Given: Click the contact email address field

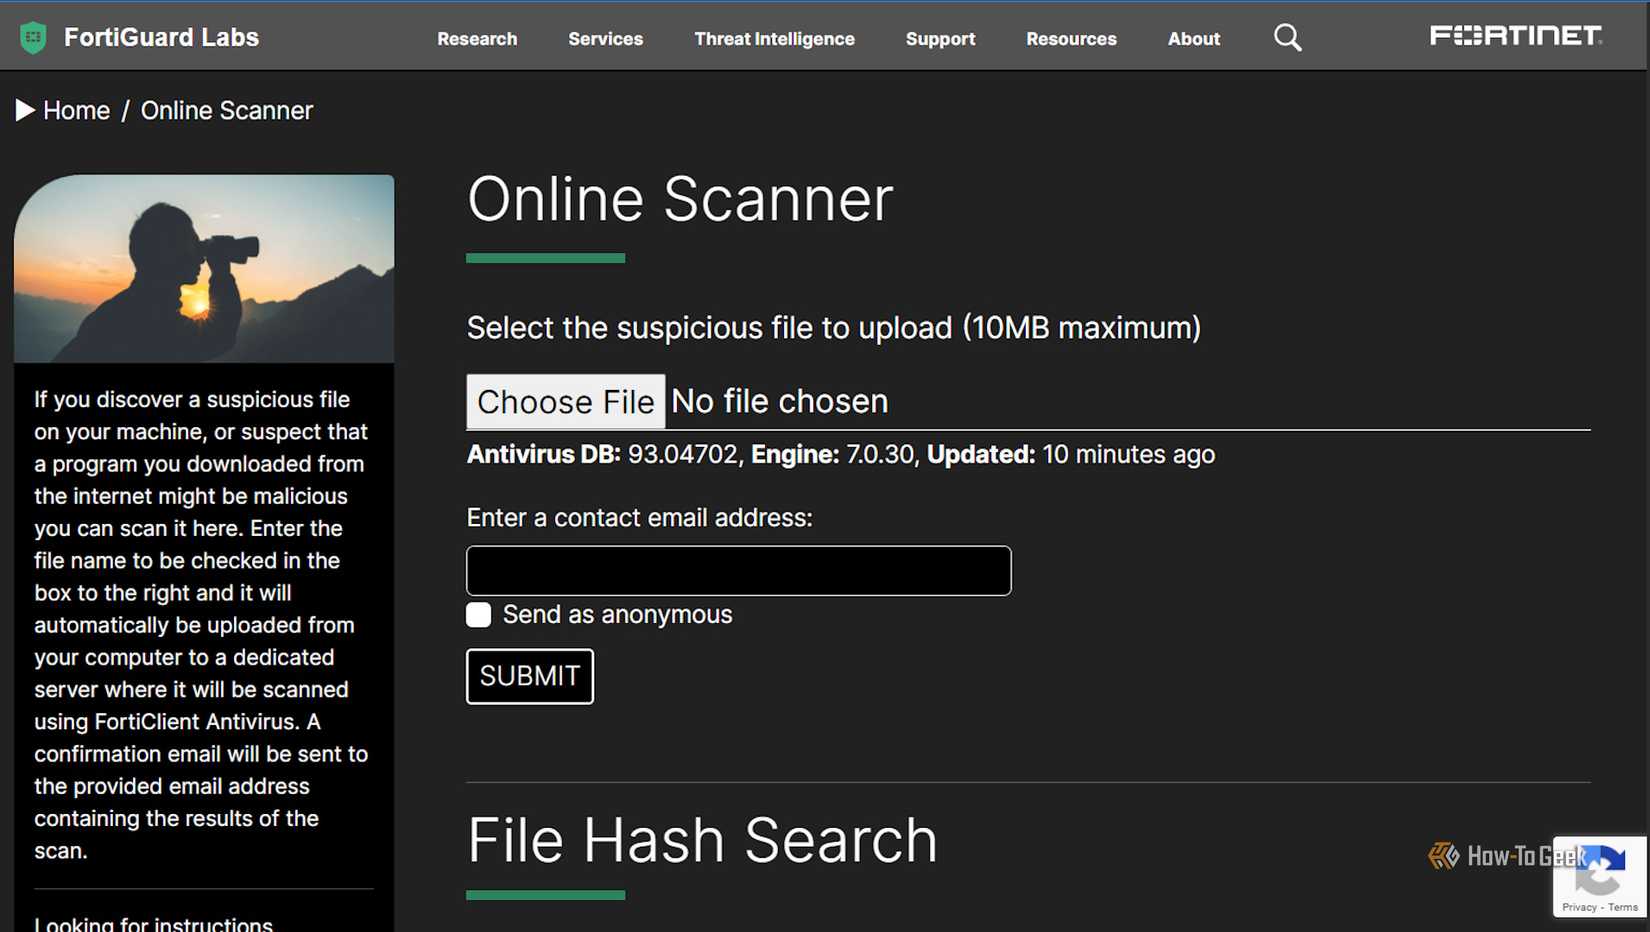Looking at the screenshot, I should point(738,570).
